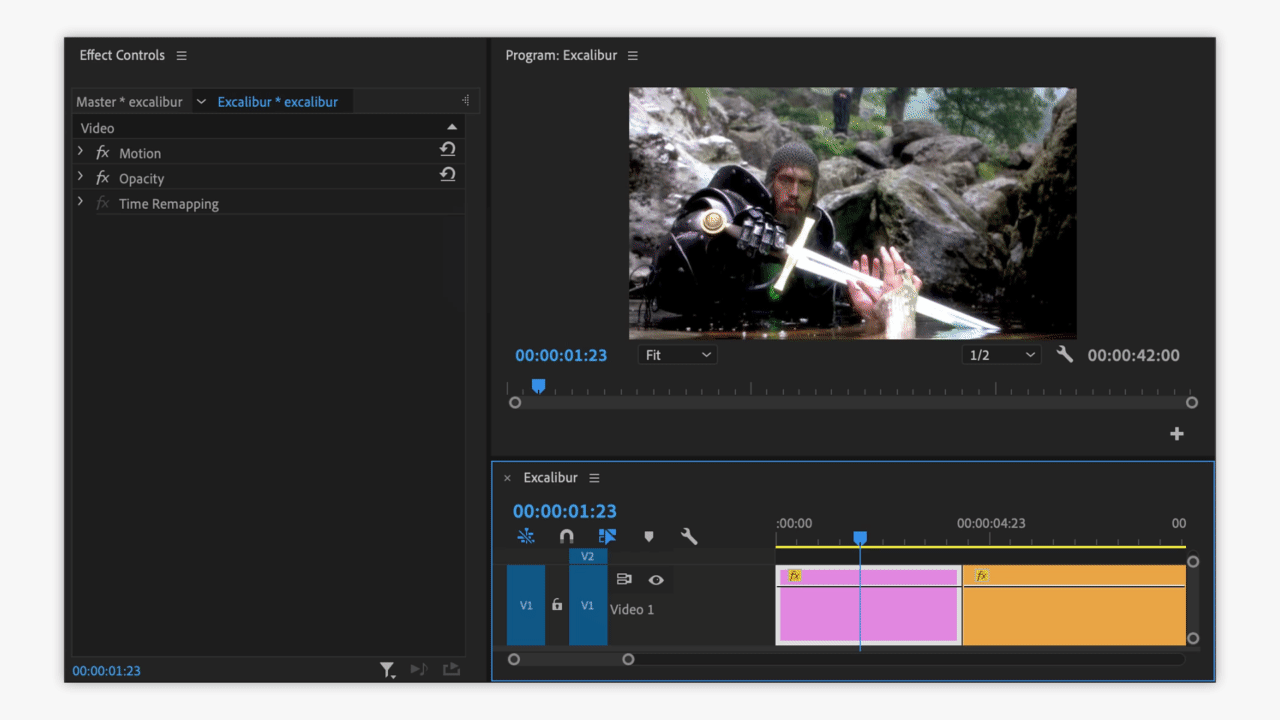Viewport: 1280px width, 720px height.
Task: Click the plus Button Editor icon
Action: 1176,433
